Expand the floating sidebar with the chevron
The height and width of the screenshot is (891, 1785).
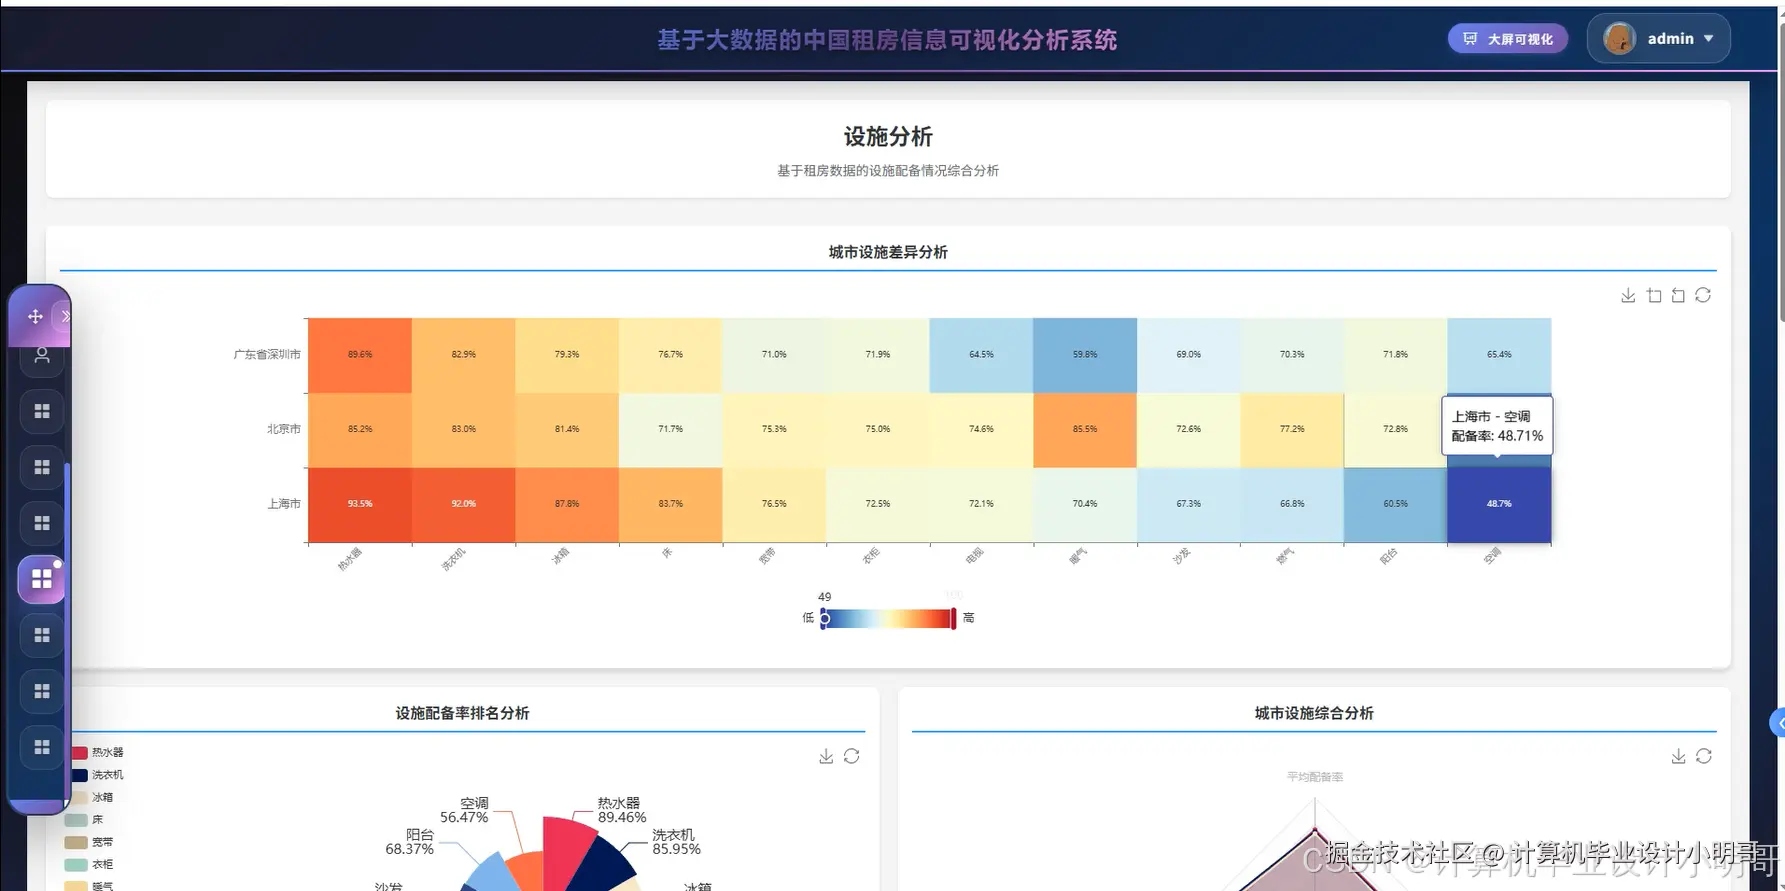coord(64,316)
